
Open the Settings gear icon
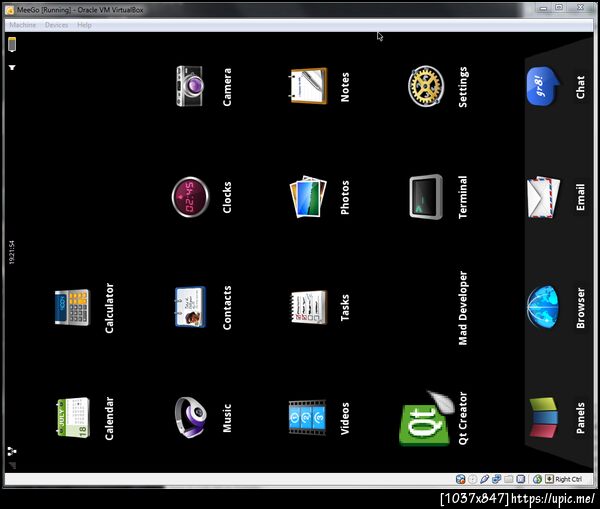[426, 86]
